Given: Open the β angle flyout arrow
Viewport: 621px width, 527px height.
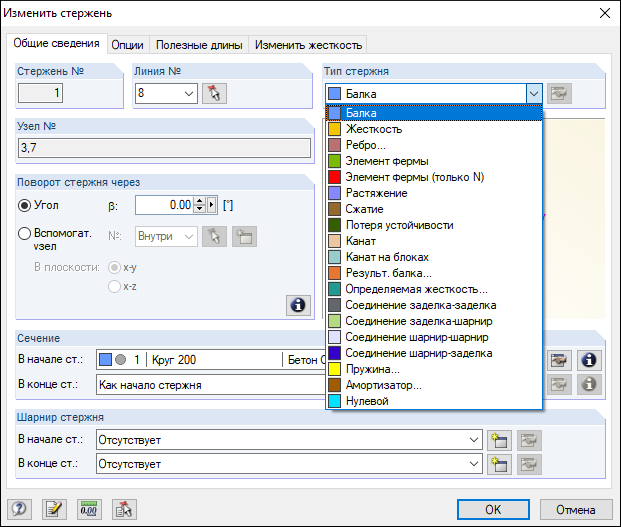Looking at the screenshot, I should 212,205.
